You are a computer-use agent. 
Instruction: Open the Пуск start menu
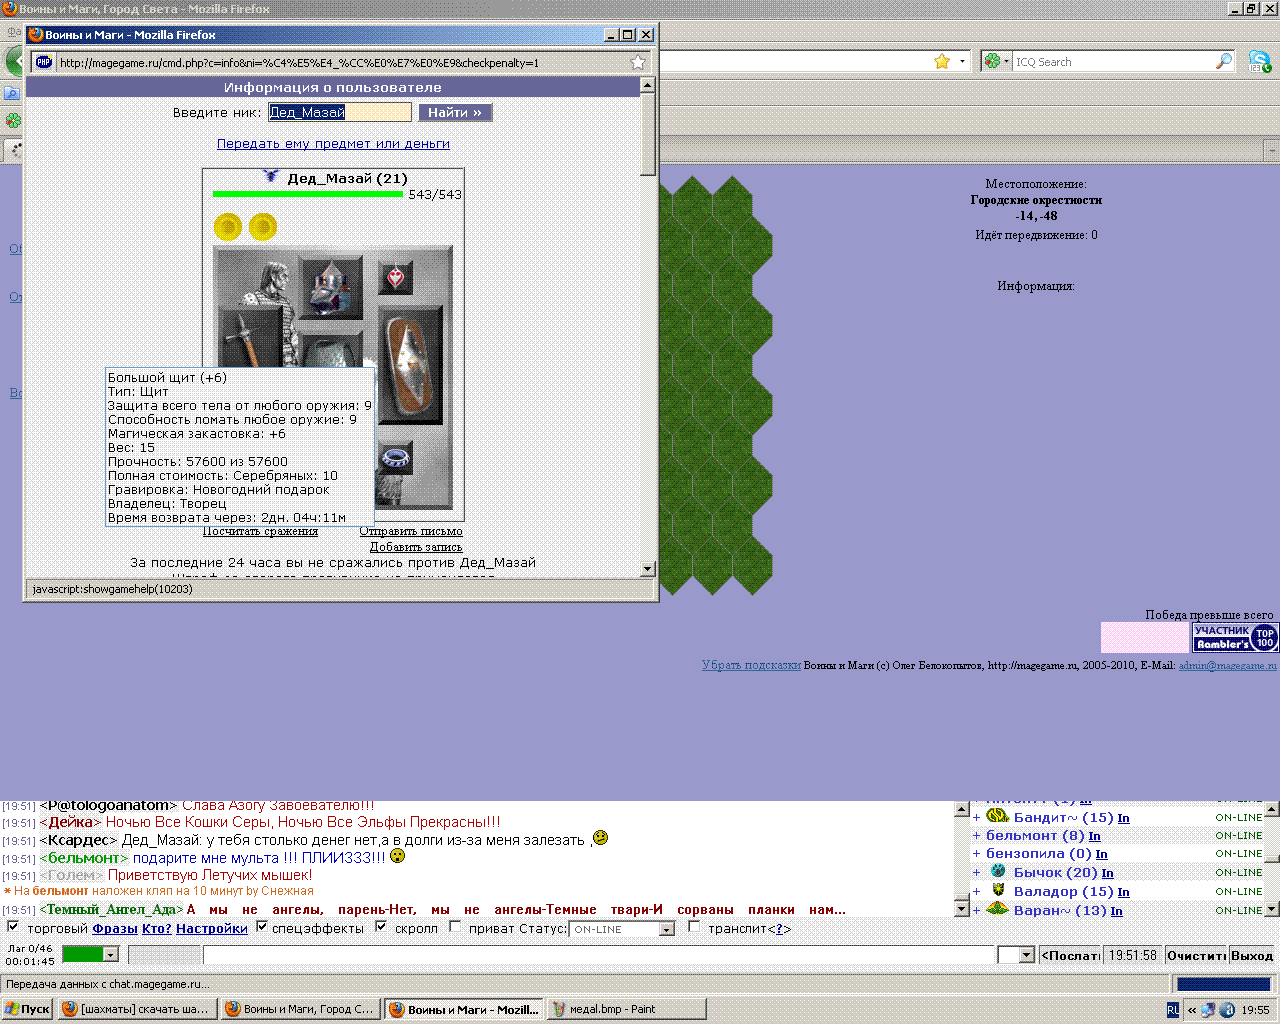point(28,1009)
